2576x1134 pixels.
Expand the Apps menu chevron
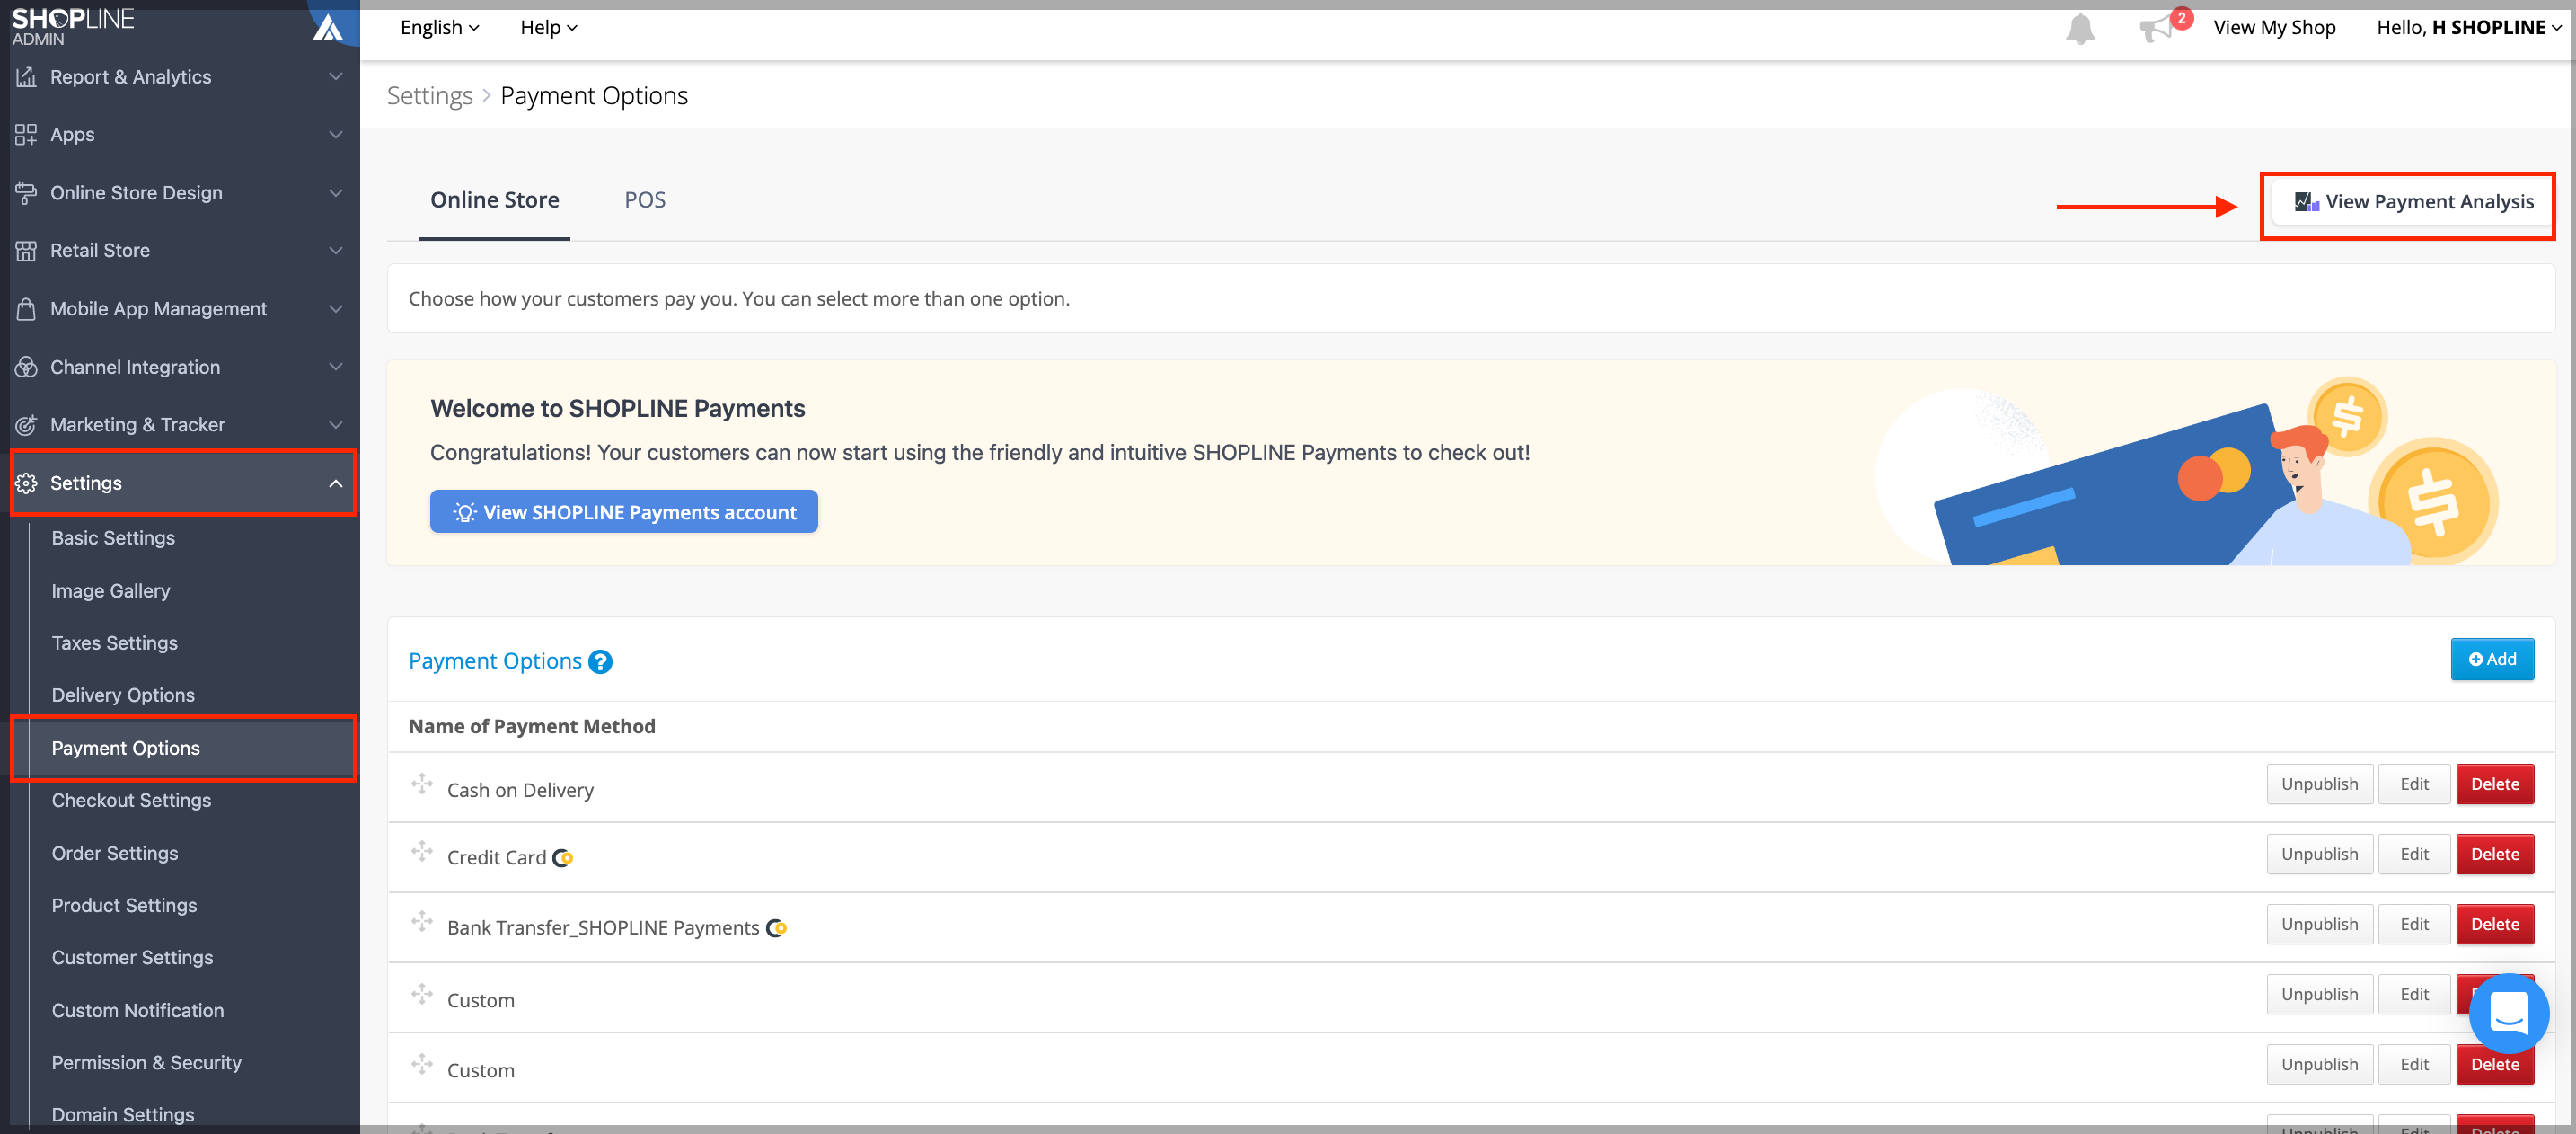(x=336, y=135)
